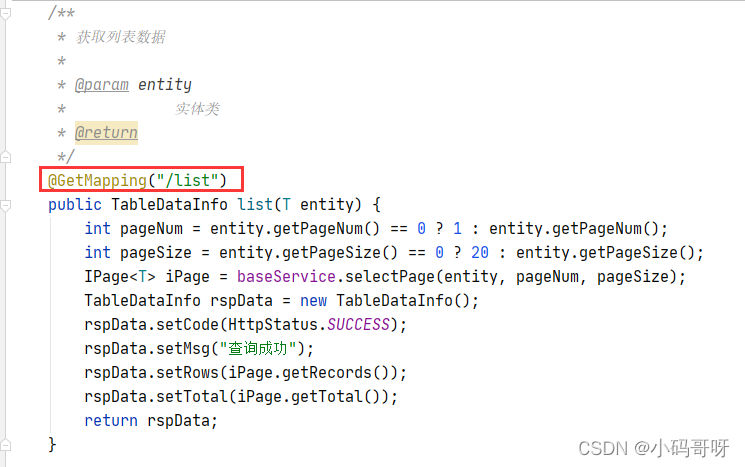Click the return rspData statement
This screenshot has width=745, height=467.
[x=151, y=420]
